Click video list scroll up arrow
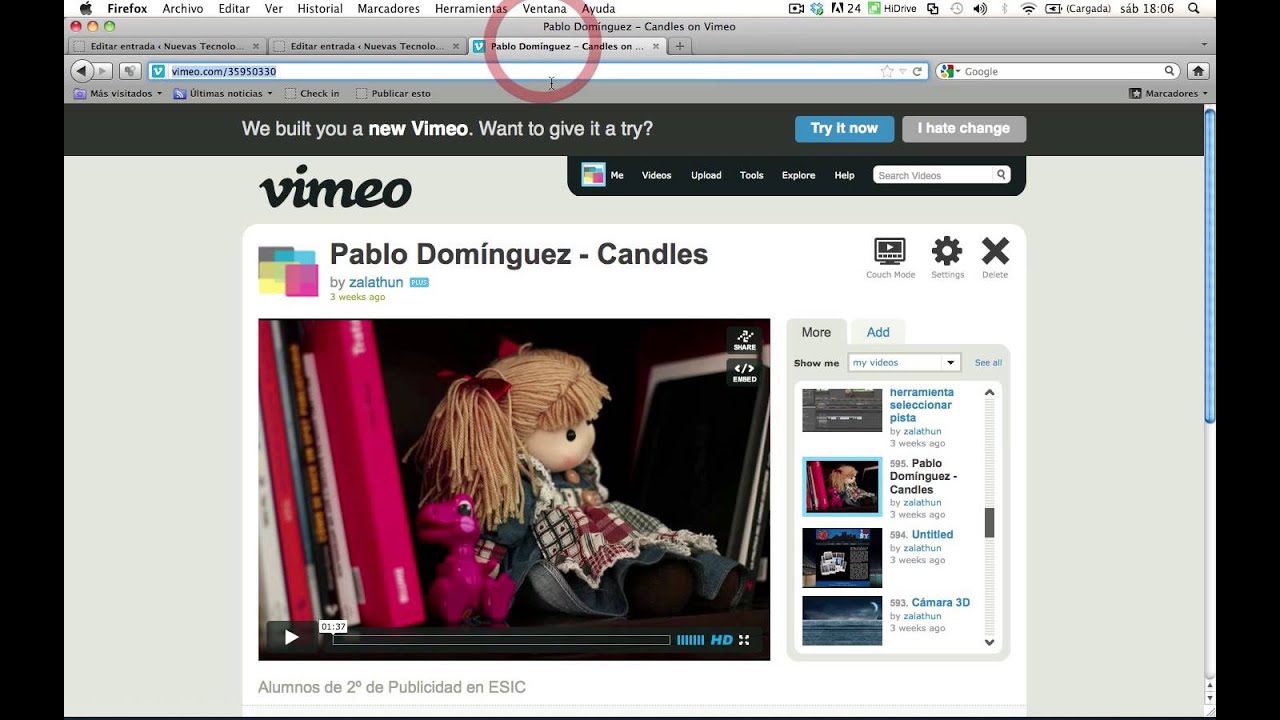This screenshot has width=1280, height=720. click(989, 393)
